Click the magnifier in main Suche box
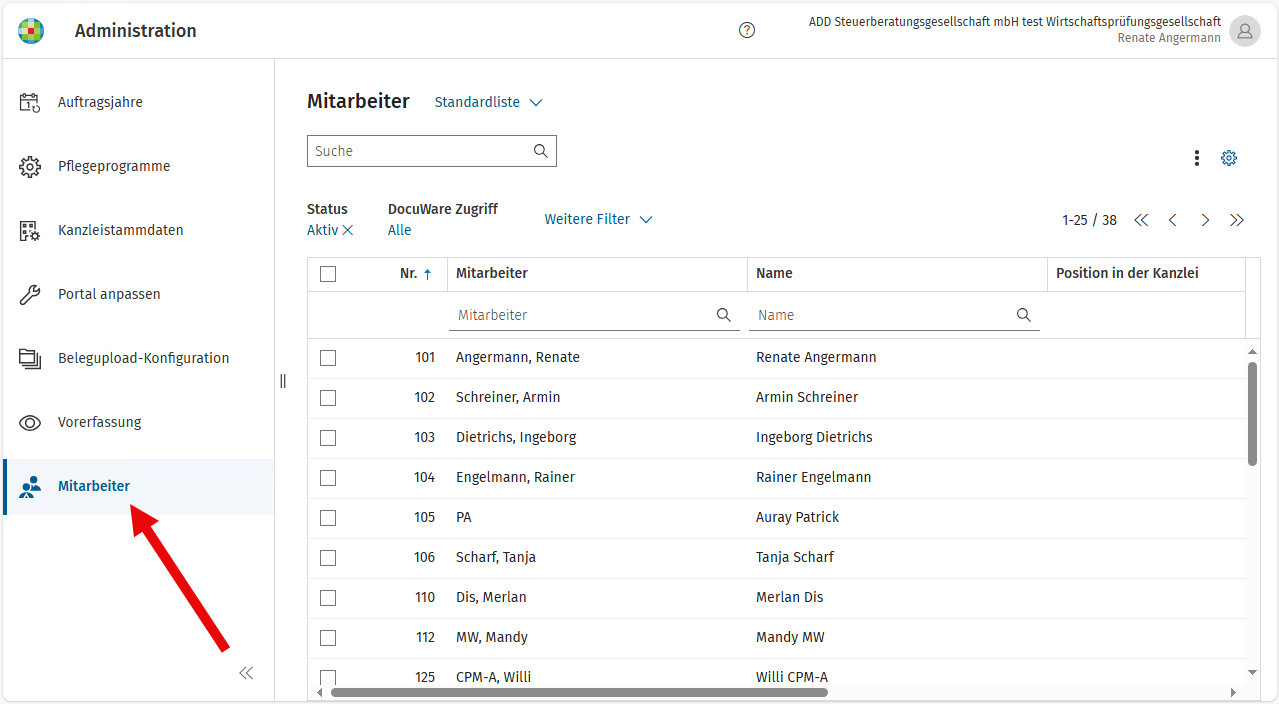The width and height of the screenshot is (1279, 704). tap(541, 151)
